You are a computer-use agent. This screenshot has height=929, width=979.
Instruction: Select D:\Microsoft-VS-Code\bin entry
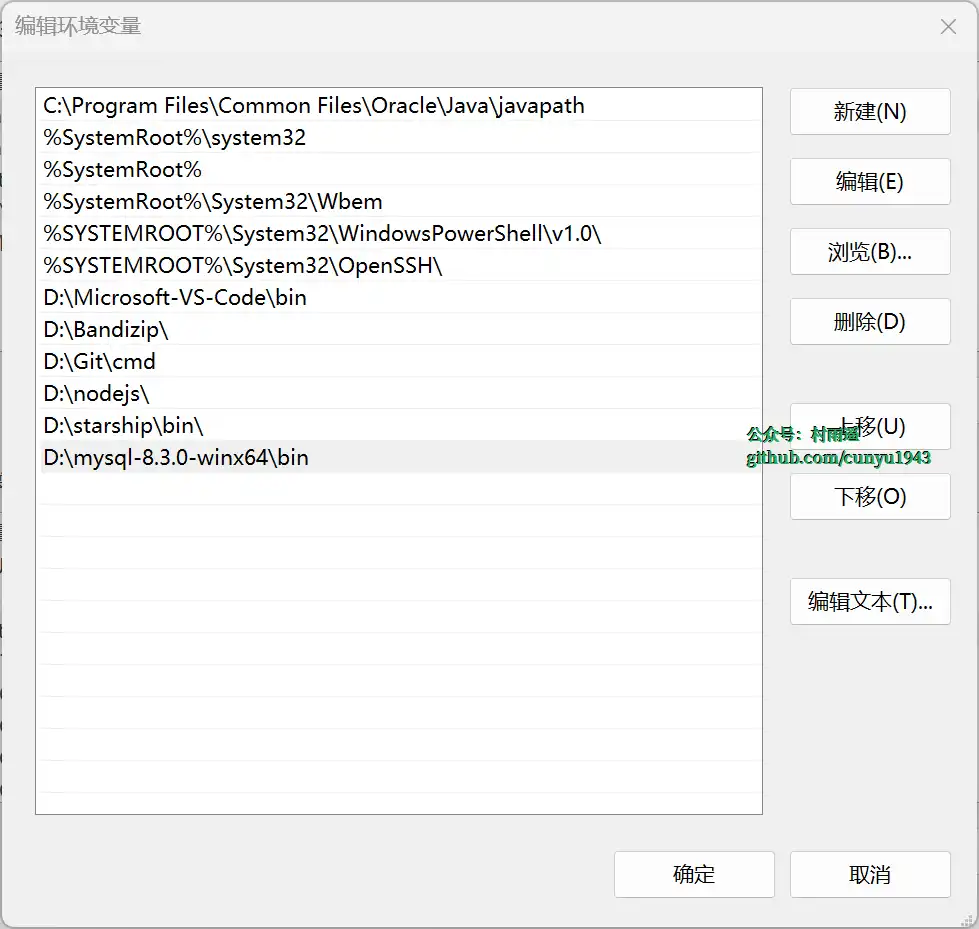pos(175,298)
